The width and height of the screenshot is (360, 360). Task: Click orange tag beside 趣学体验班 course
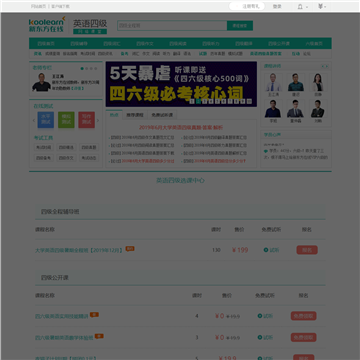(99, 336)
